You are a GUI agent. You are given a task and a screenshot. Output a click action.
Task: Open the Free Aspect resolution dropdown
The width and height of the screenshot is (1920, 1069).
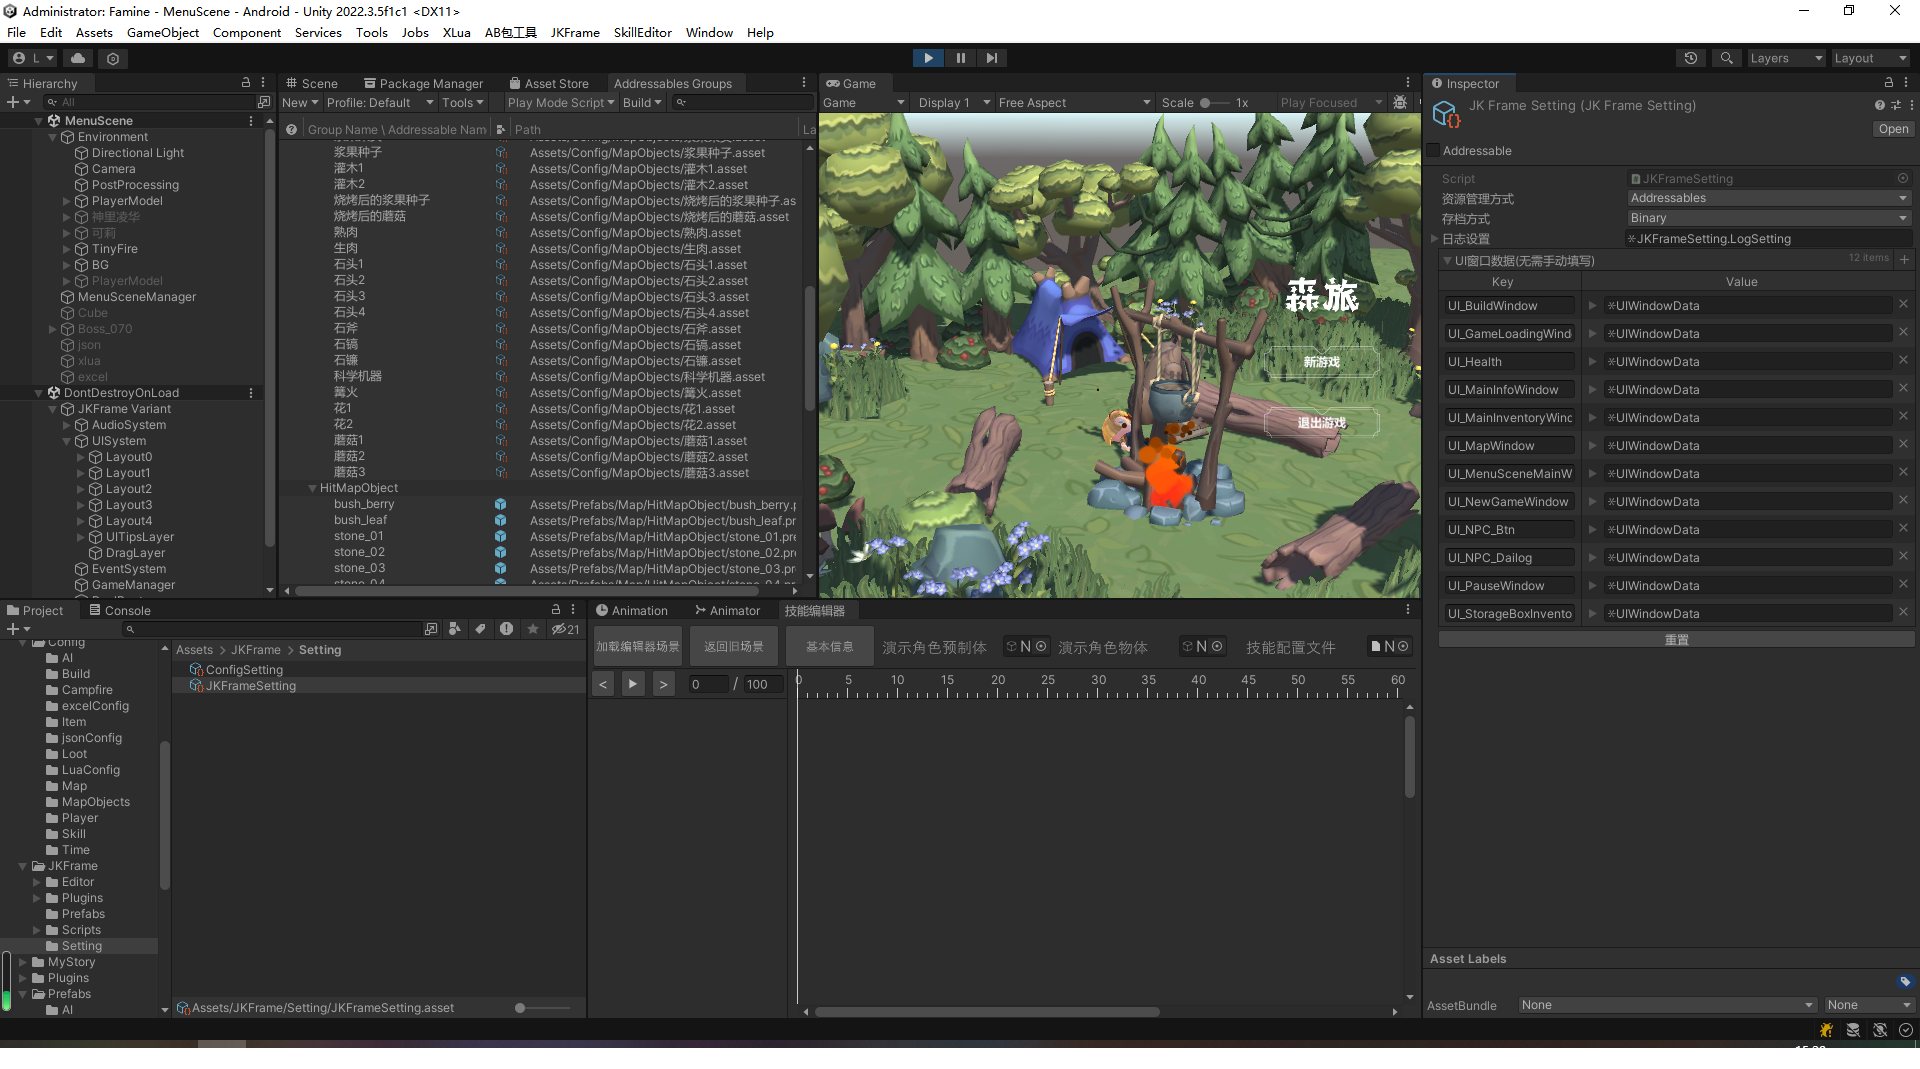pyautogui.click(x=1075, y=102)
